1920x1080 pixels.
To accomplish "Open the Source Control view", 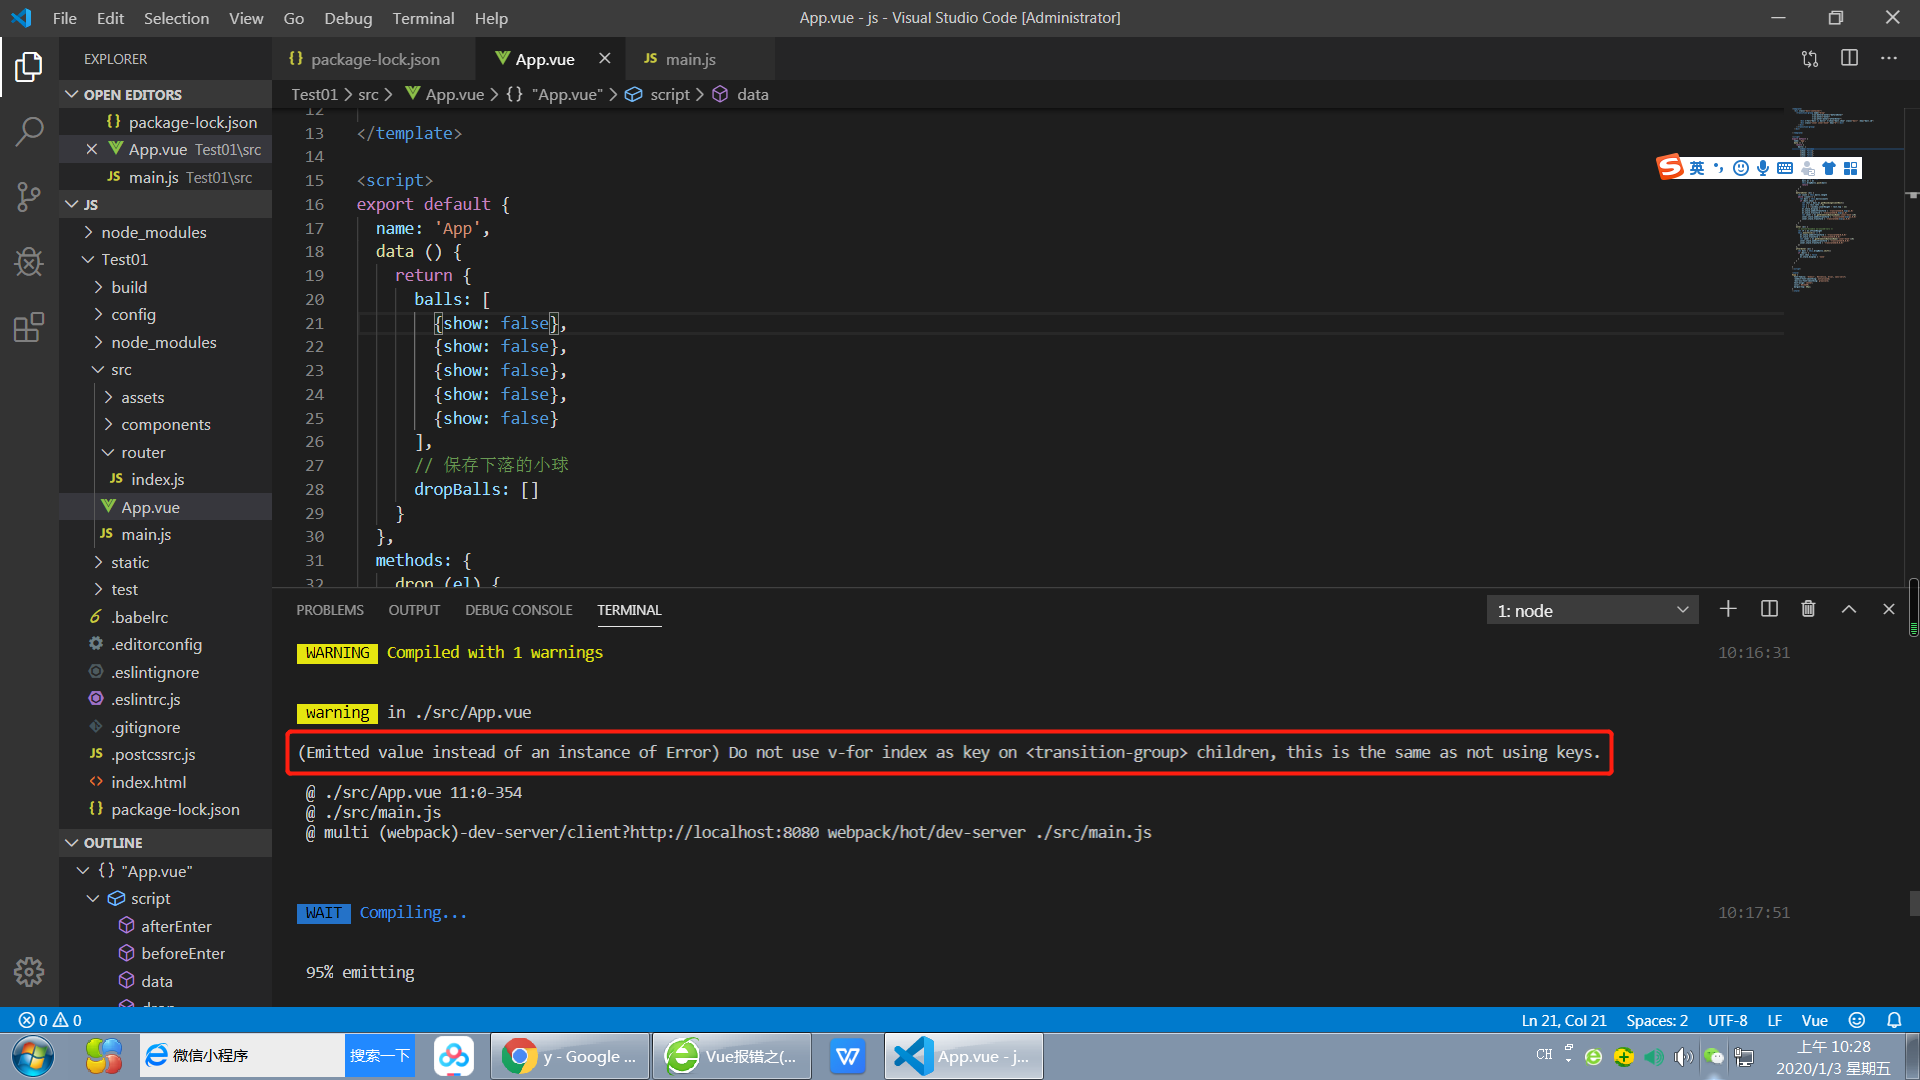I will 29,196.
